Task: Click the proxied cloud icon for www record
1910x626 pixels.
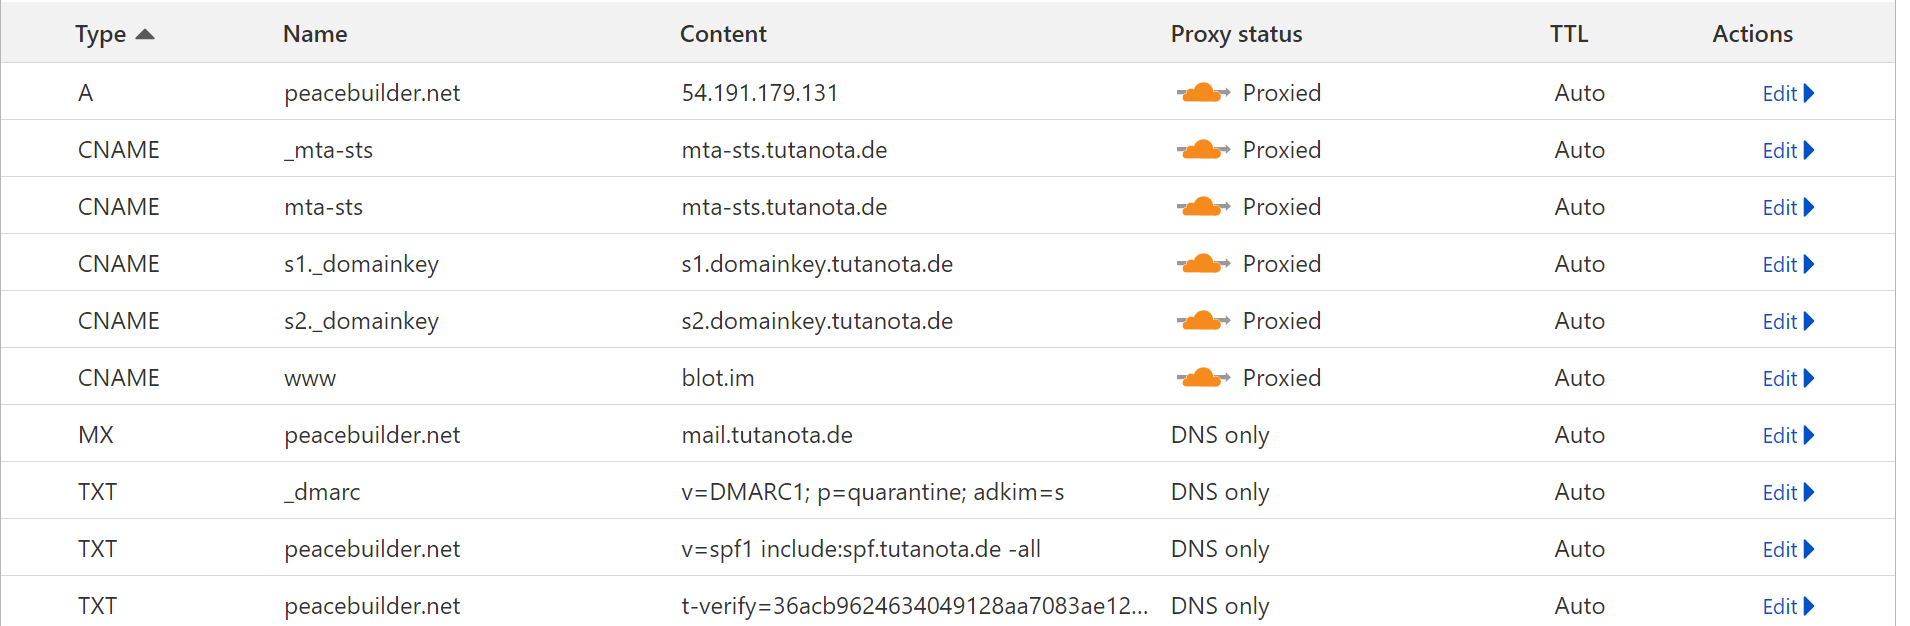Action: pyautogui.click(x=1203, y=378)
